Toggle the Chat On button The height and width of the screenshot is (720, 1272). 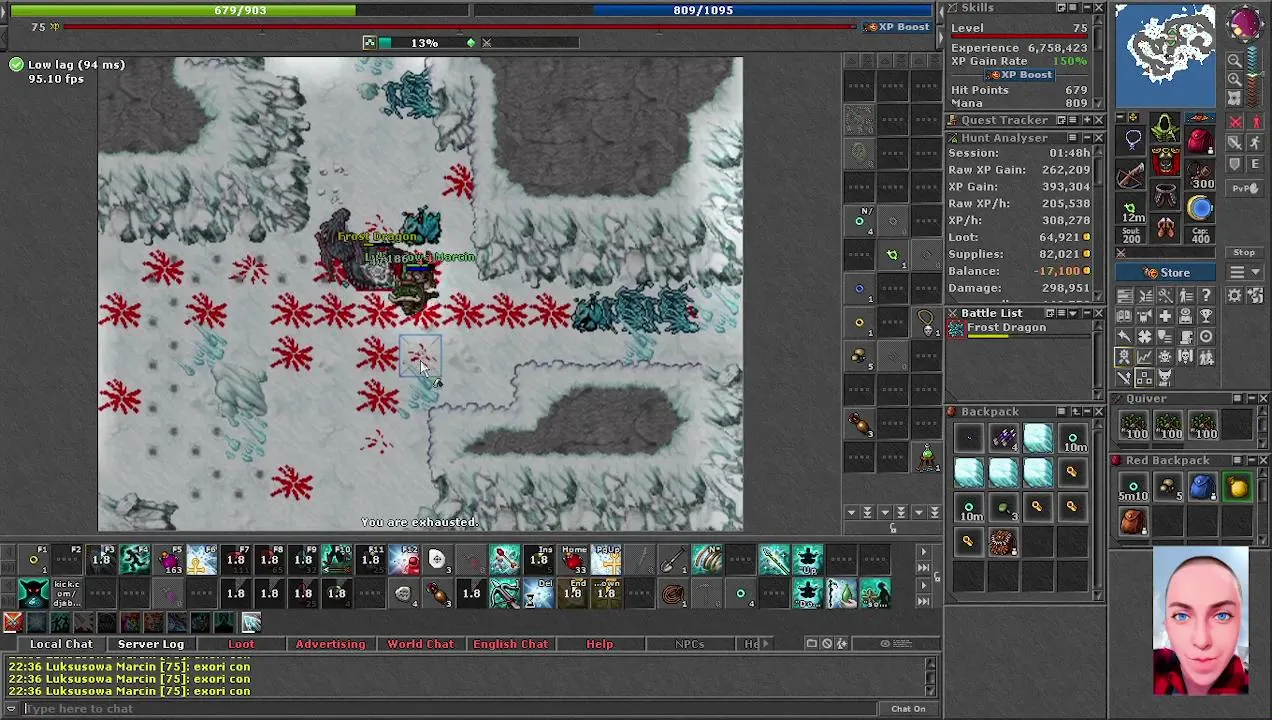pos(908,709)
